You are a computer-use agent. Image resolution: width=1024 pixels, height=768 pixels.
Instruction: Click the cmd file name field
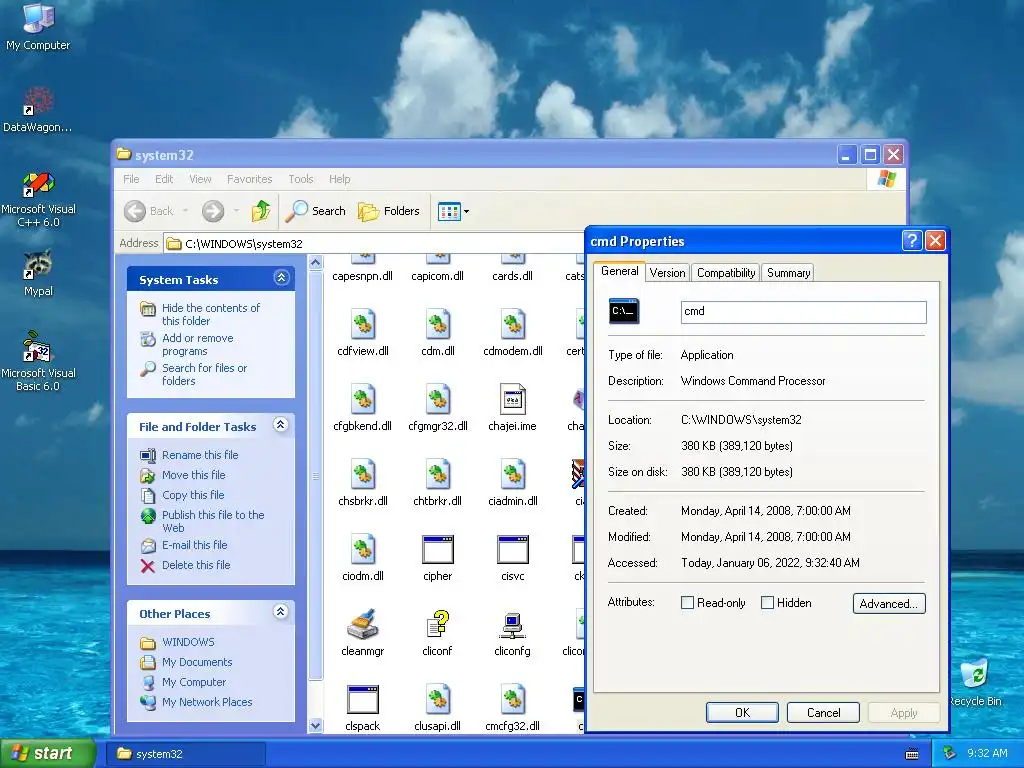tap(803, 312)
